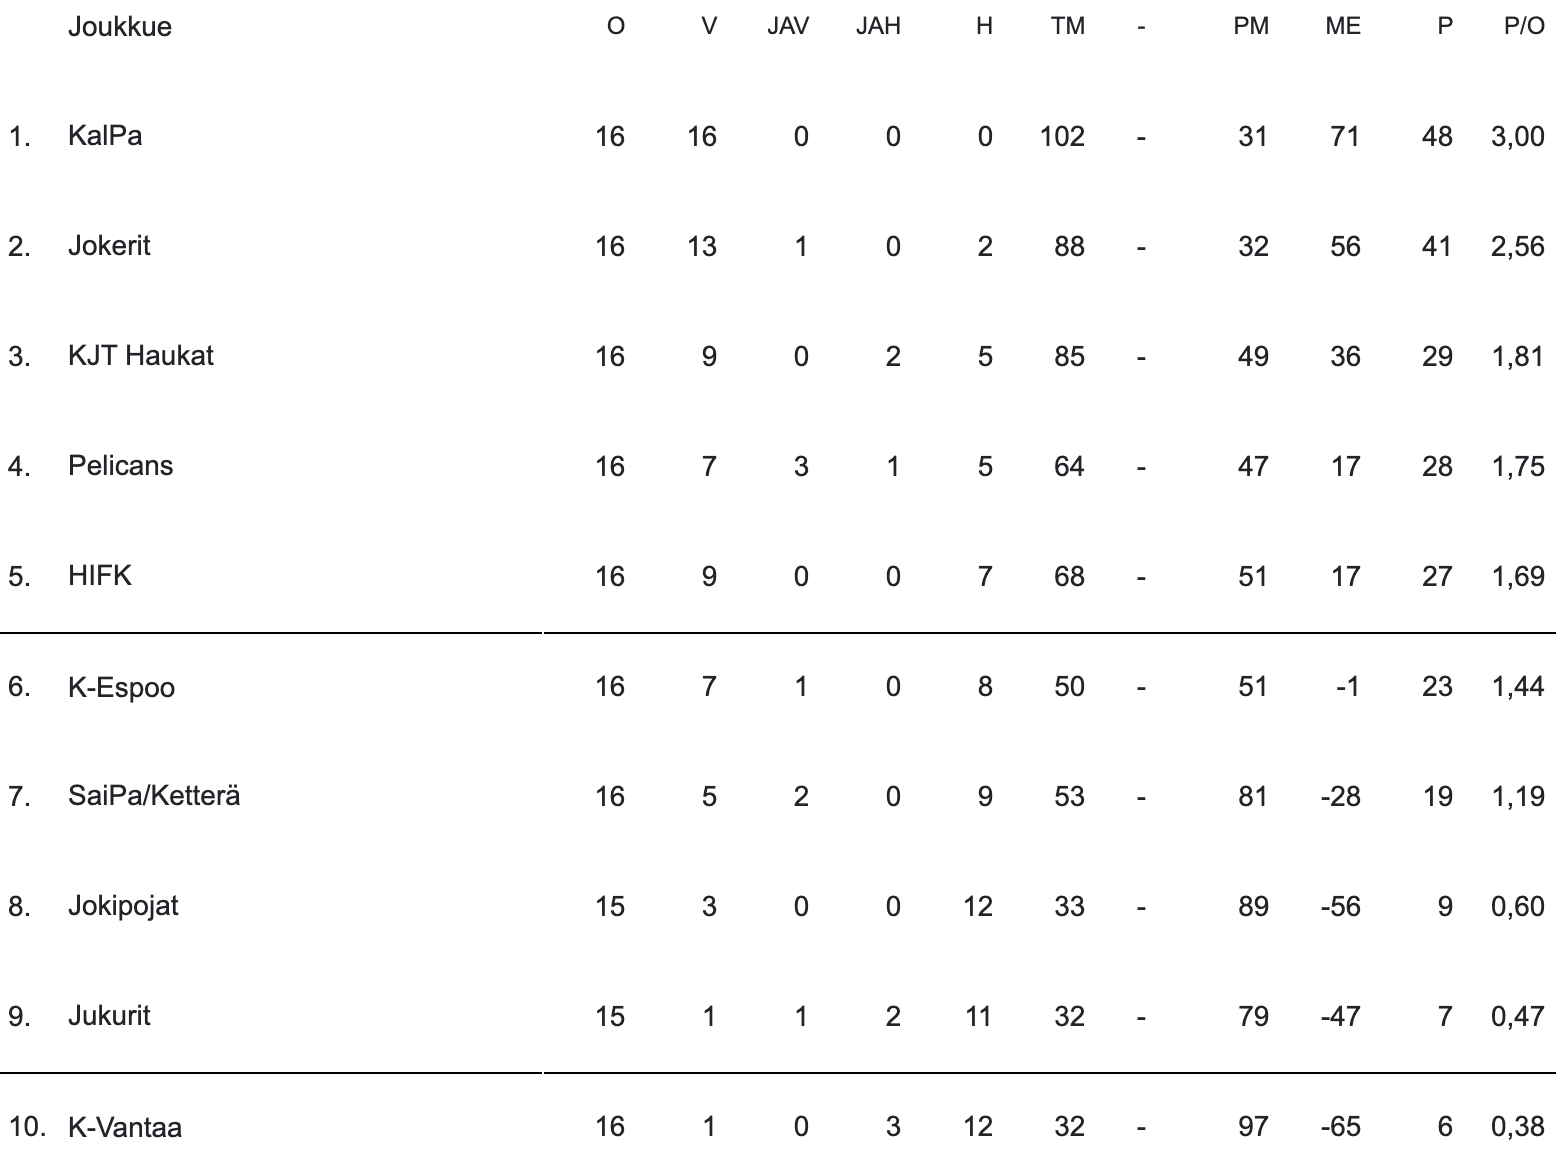Select the JAH column header
1566x1156 pixels.
point(878,27)
